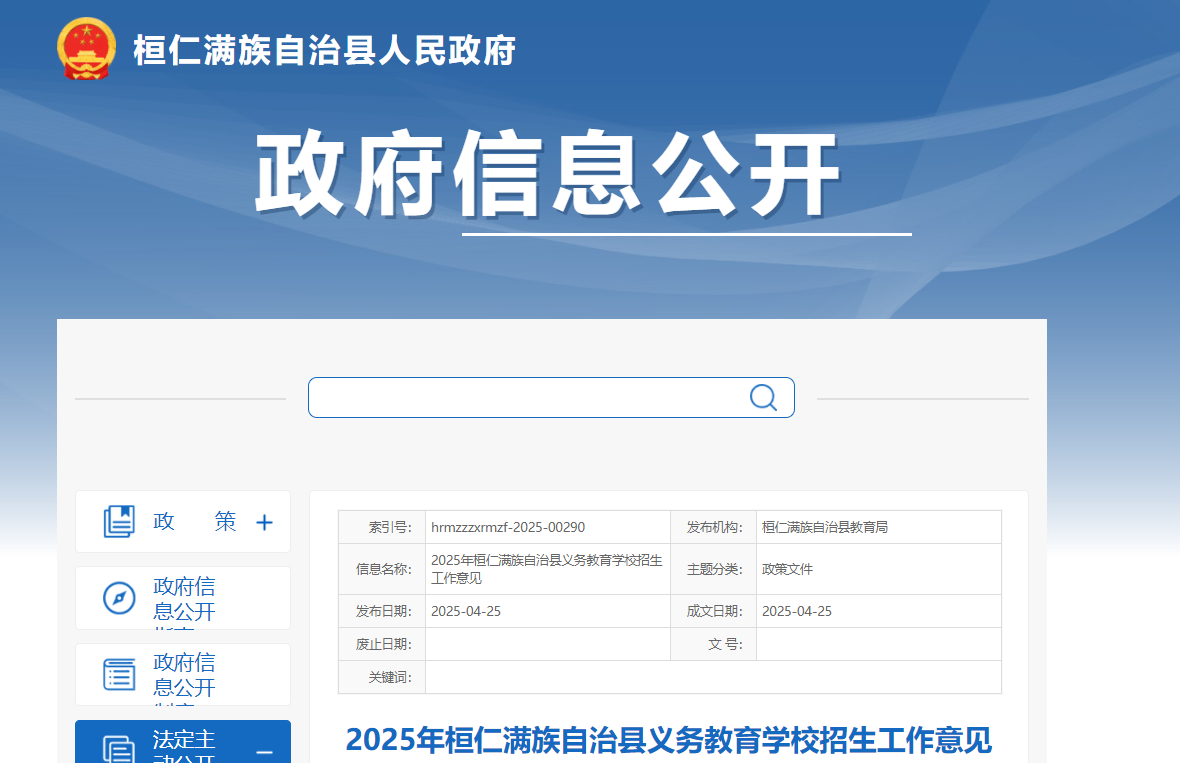Expand the 政策 section with plus sign
This screenshot has width=1180, height=763.
point(264,522)
